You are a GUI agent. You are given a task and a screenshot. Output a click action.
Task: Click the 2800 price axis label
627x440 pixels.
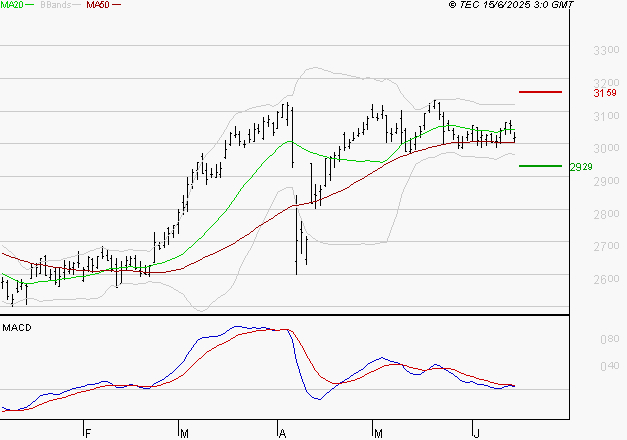tap(606, 214)
